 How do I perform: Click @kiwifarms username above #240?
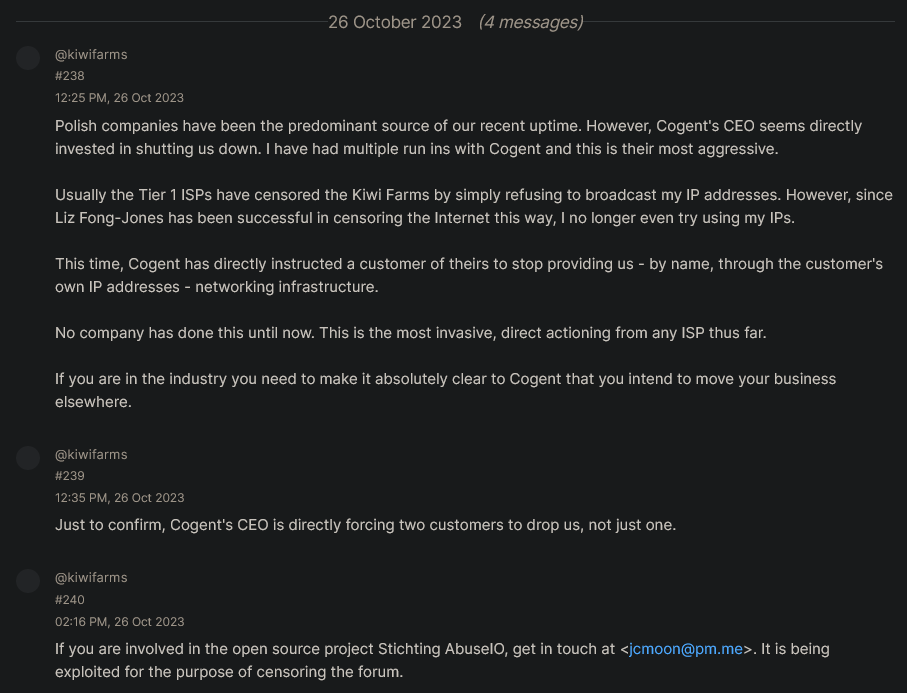[x=91, y=577]
